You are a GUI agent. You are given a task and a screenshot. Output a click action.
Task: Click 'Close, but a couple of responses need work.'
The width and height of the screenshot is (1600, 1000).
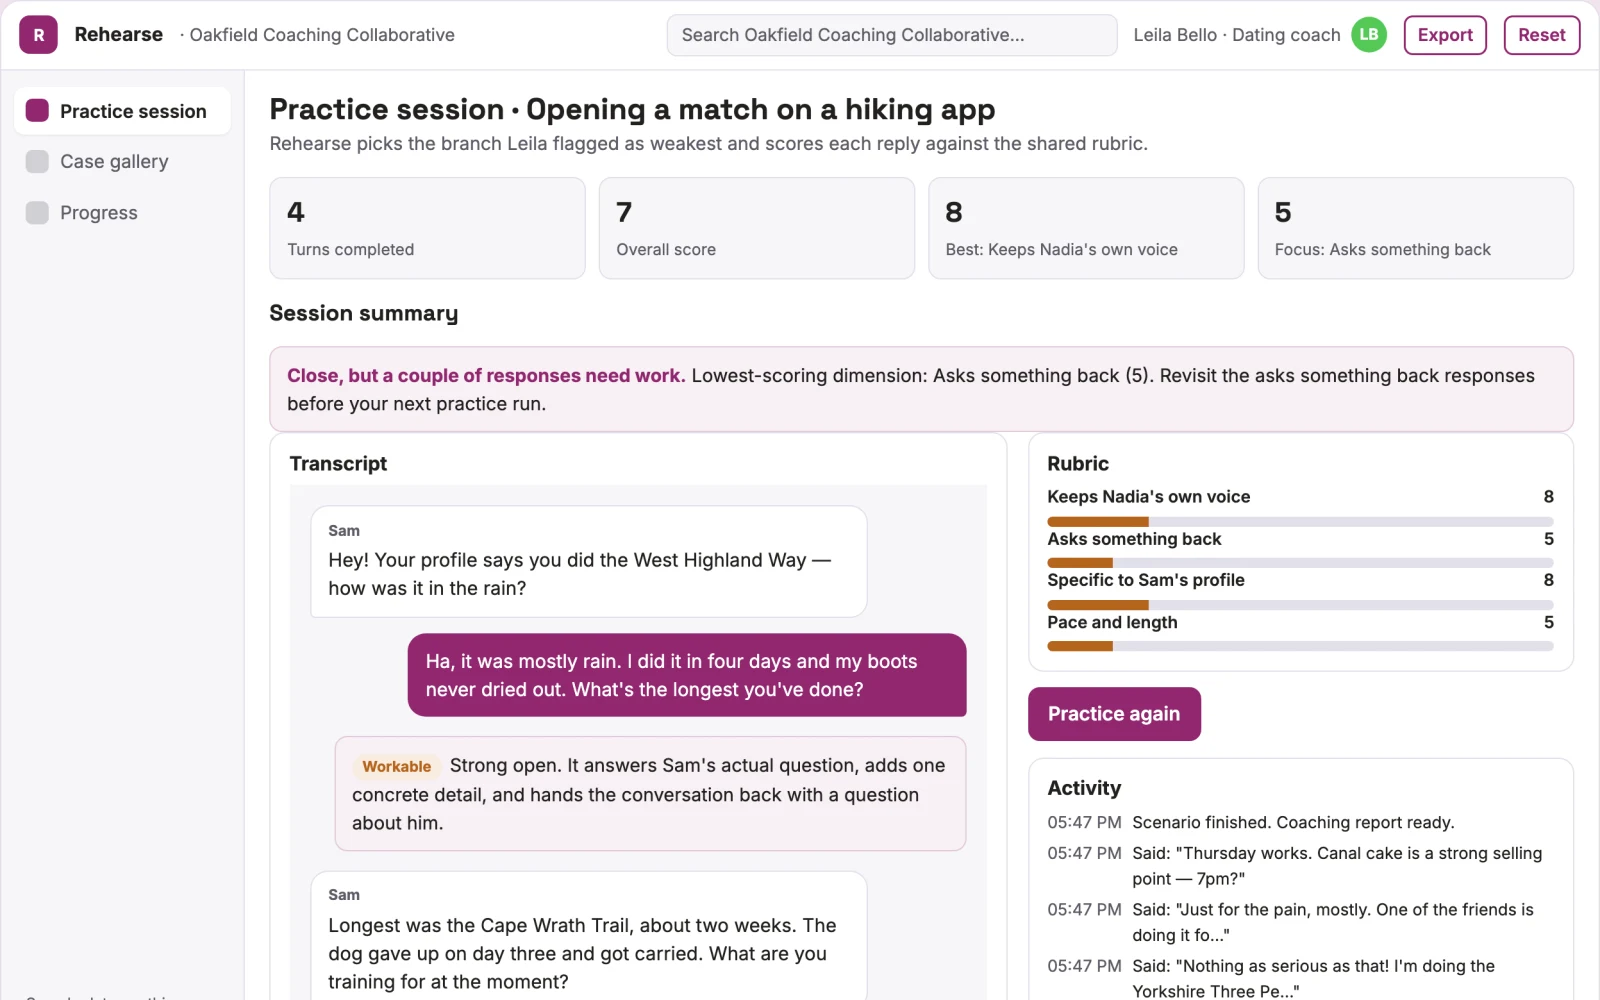[x=486, y=376]
